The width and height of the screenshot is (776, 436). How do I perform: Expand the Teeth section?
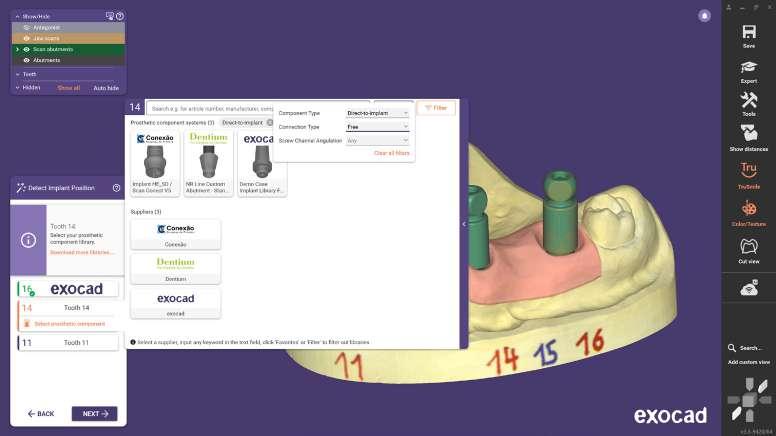18,74
